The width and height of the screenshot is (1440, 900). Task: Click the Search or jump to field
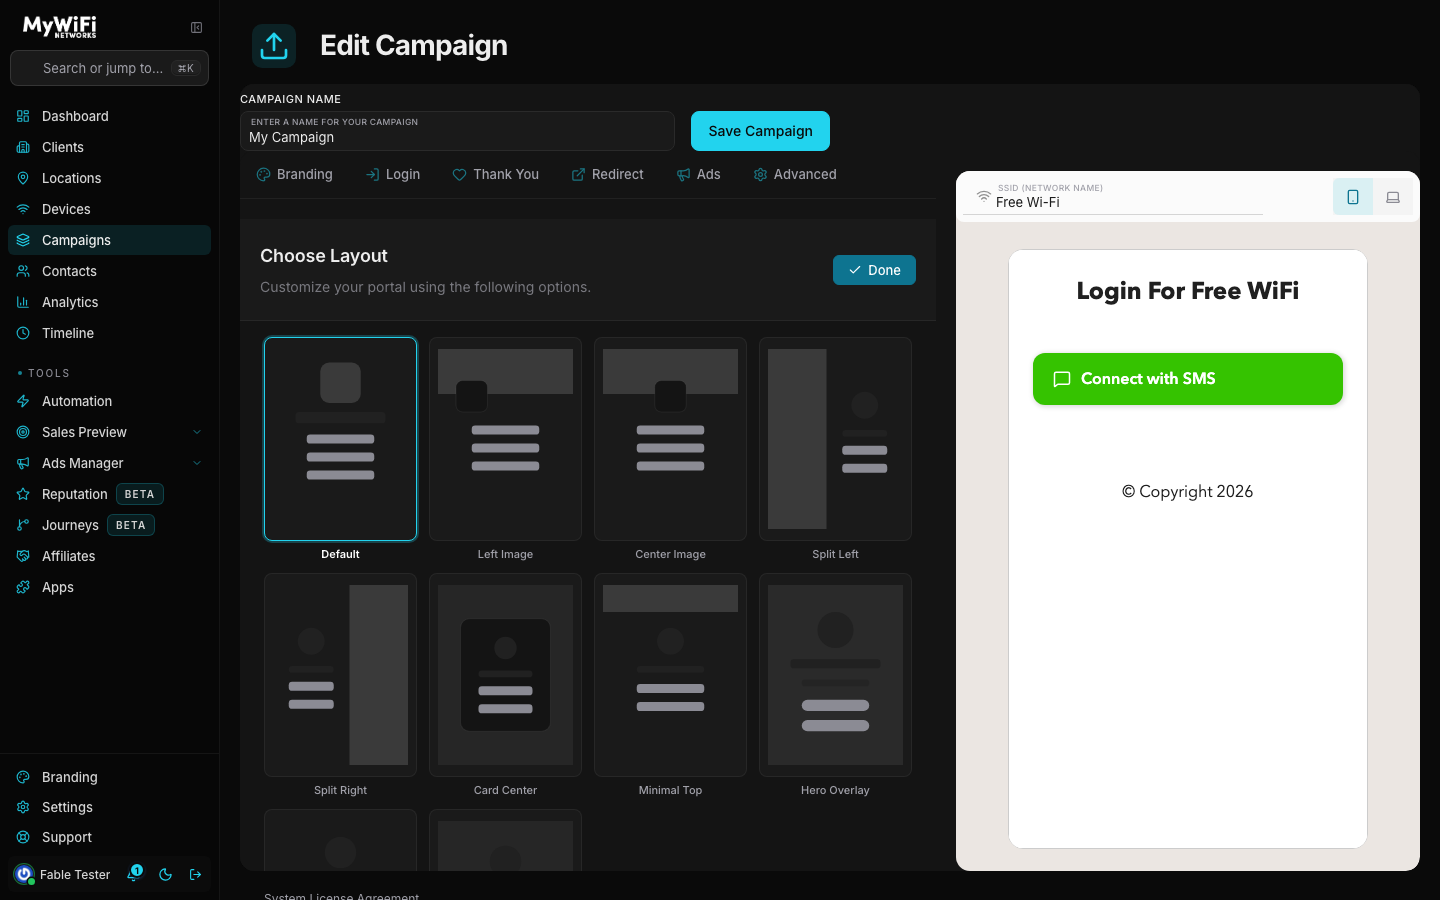[x=109, y=68]
